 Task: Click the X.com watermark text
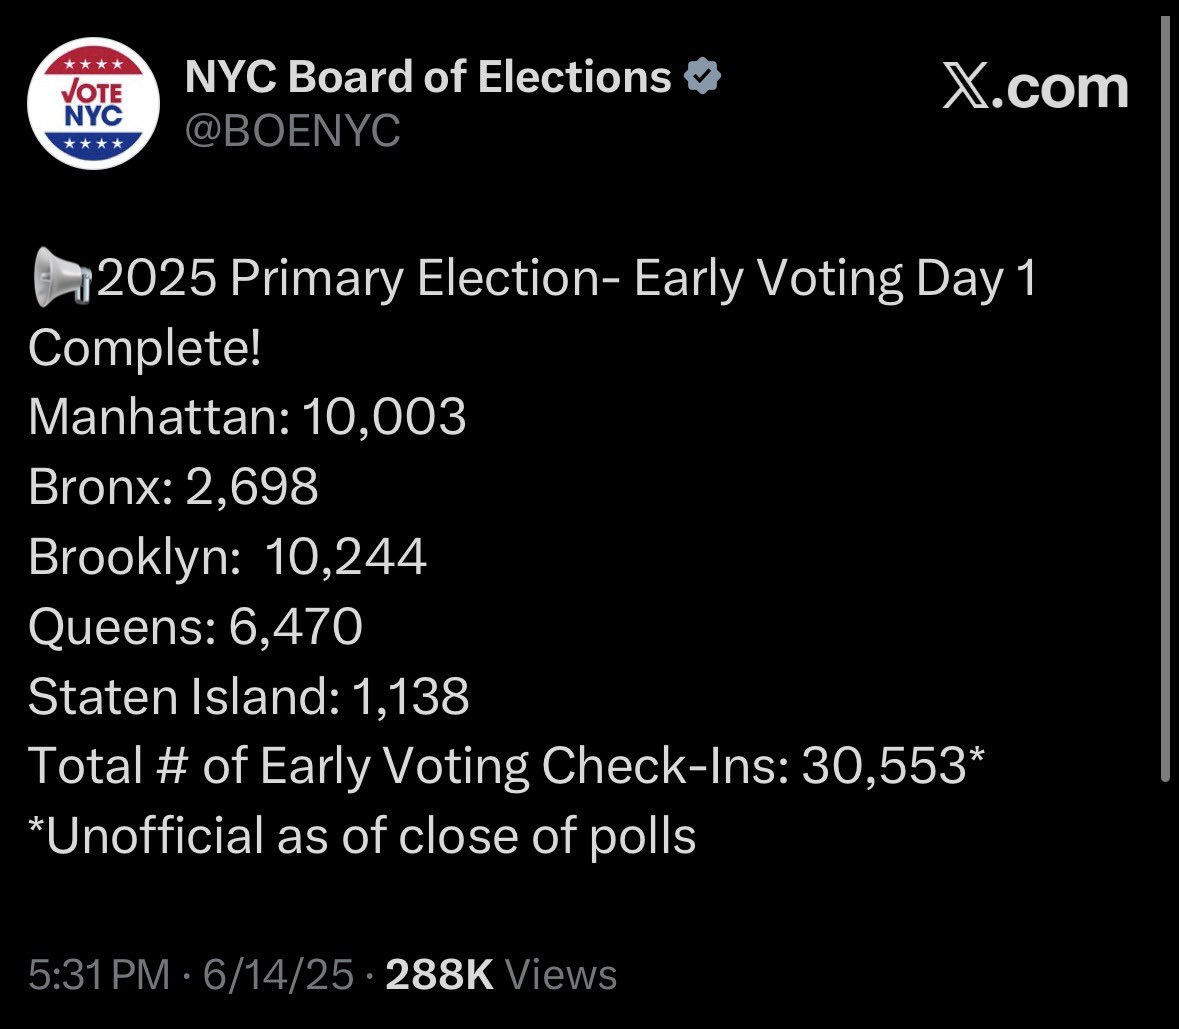coord(1036,89)
